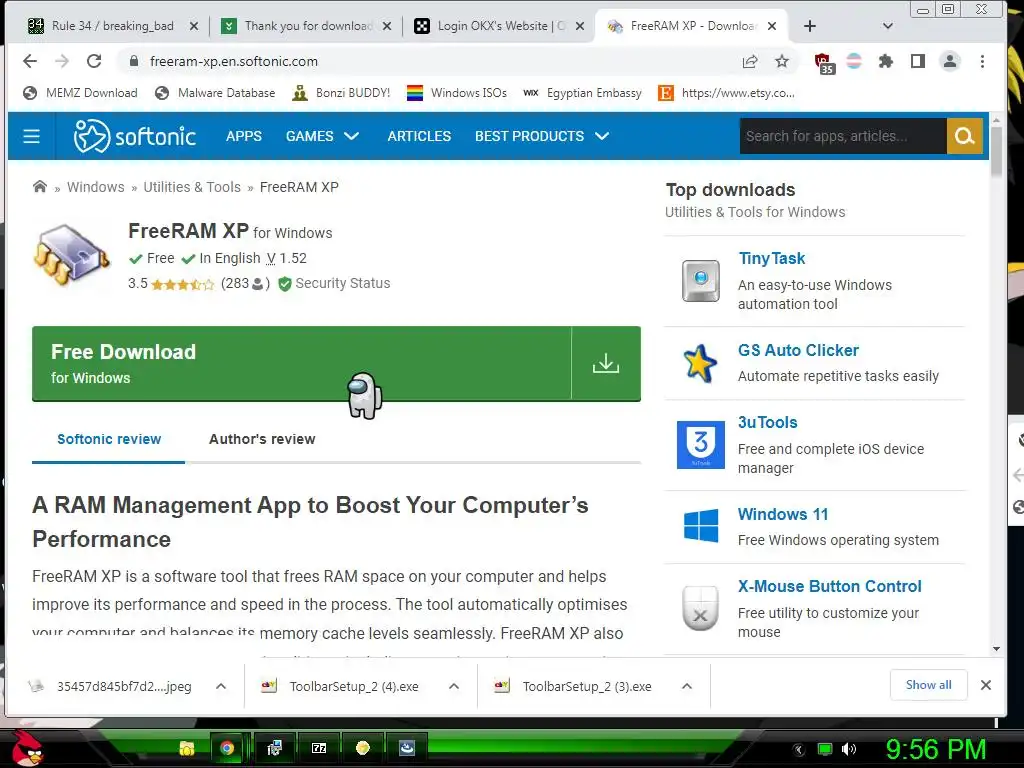Open the Softonic hamburger menu
Screen dimensions: 1024x768
(31, 136)
